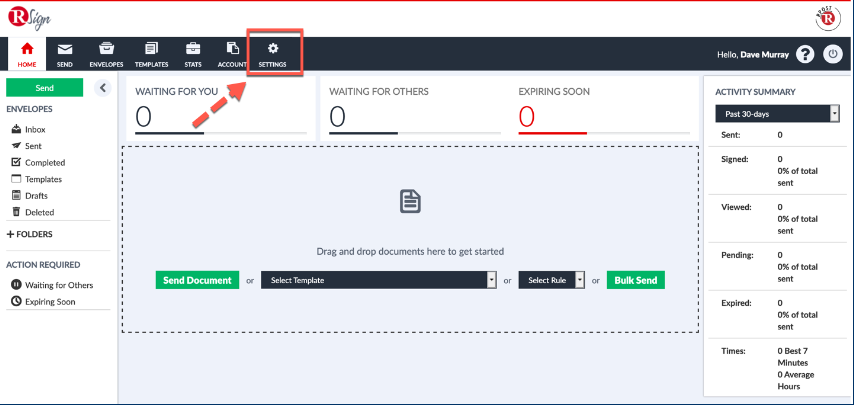
Task: Open the Settings gear tab
Action: tap(272, 54)
